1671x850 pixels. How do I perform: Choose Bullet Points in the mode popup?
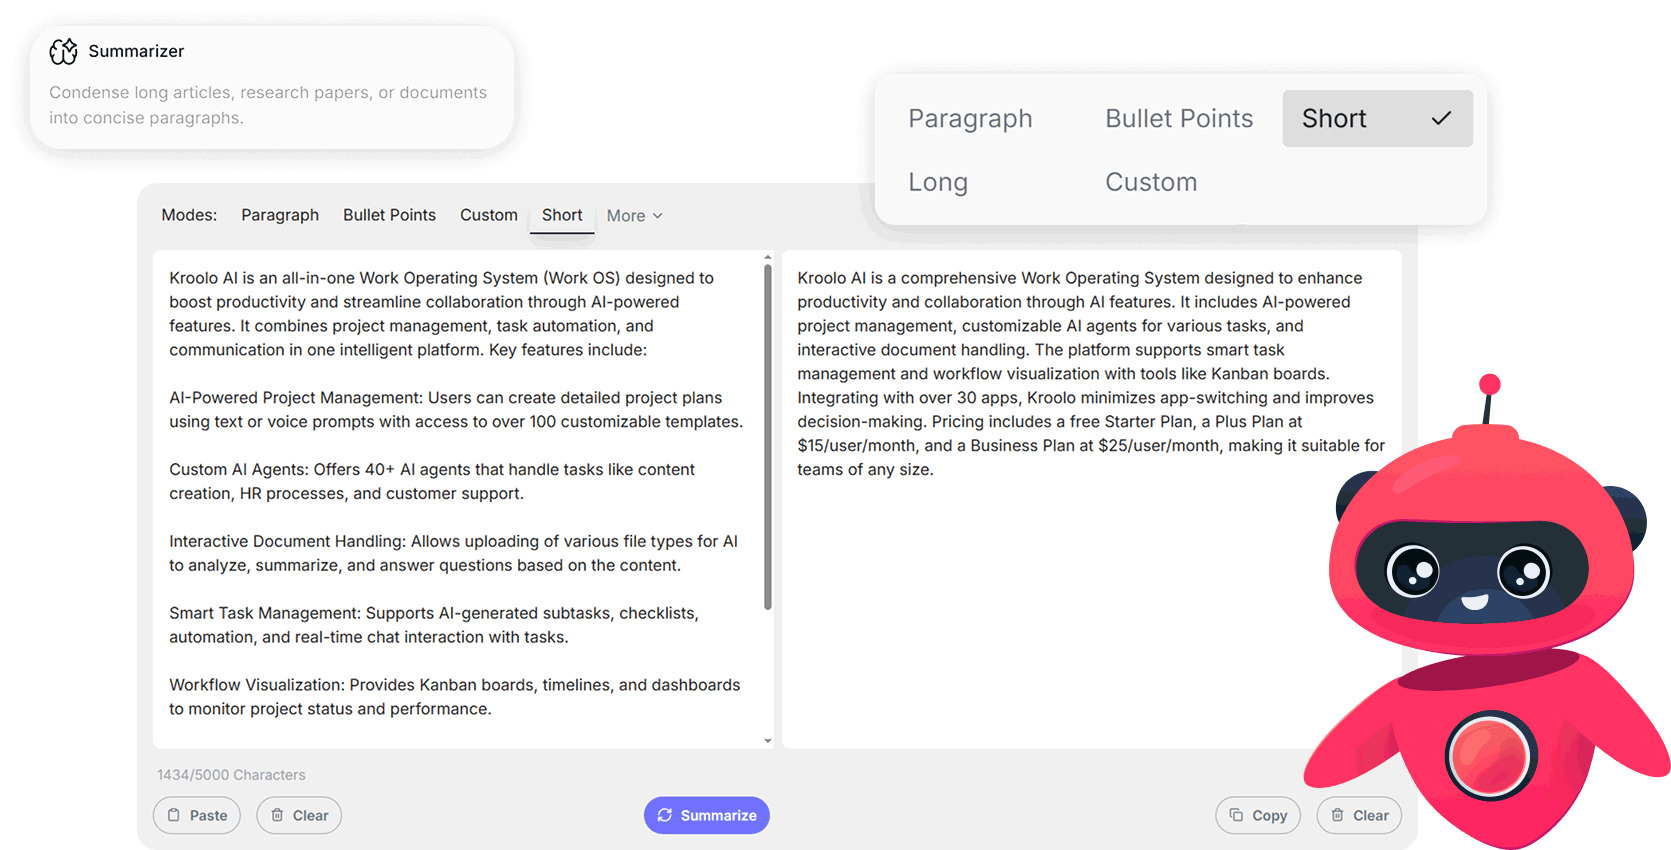tap(1179, 118)
